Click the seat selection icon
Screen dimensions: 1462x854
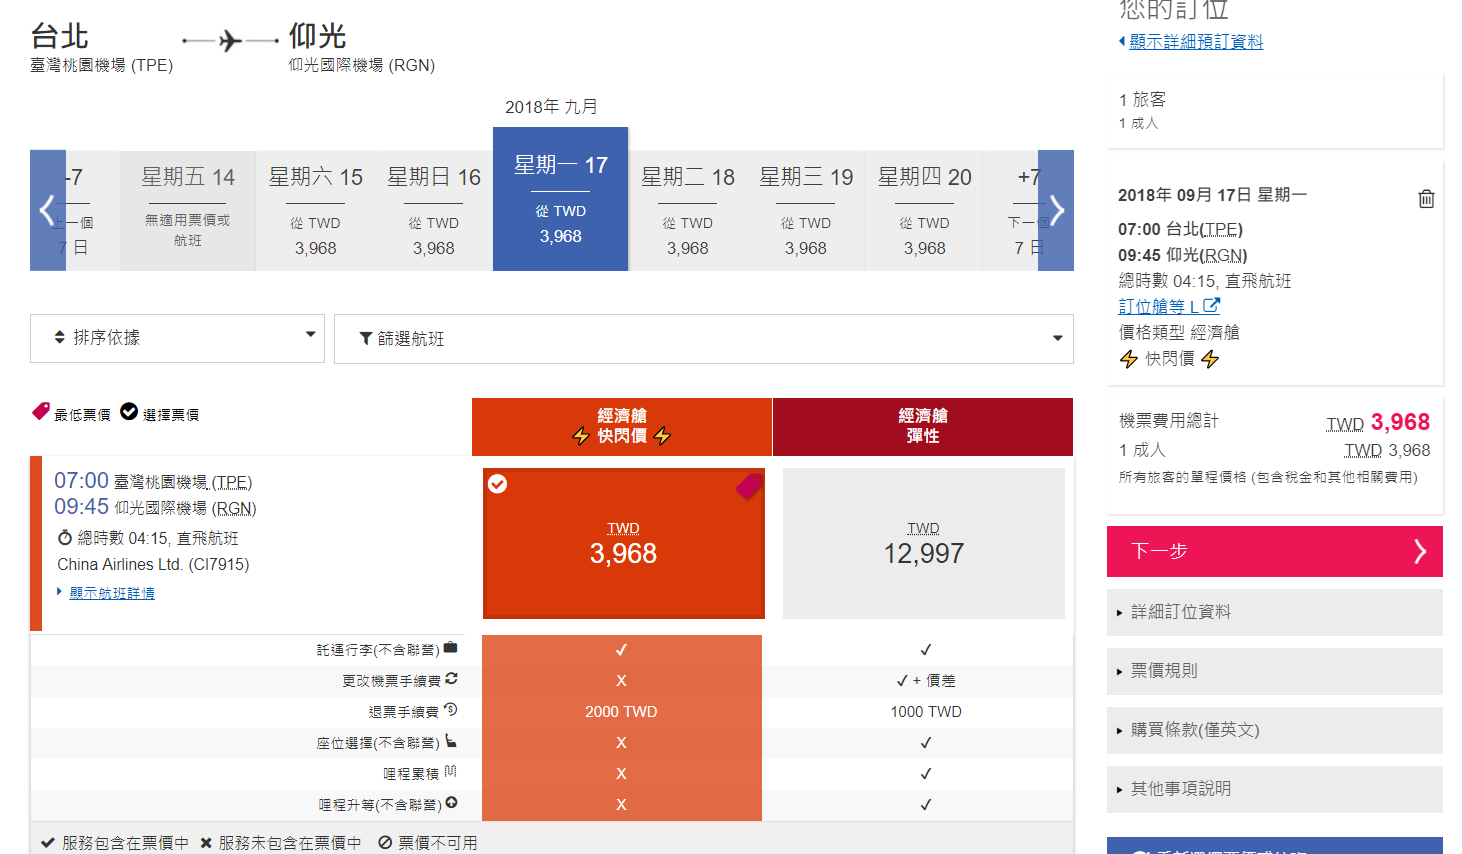point(451,741)
